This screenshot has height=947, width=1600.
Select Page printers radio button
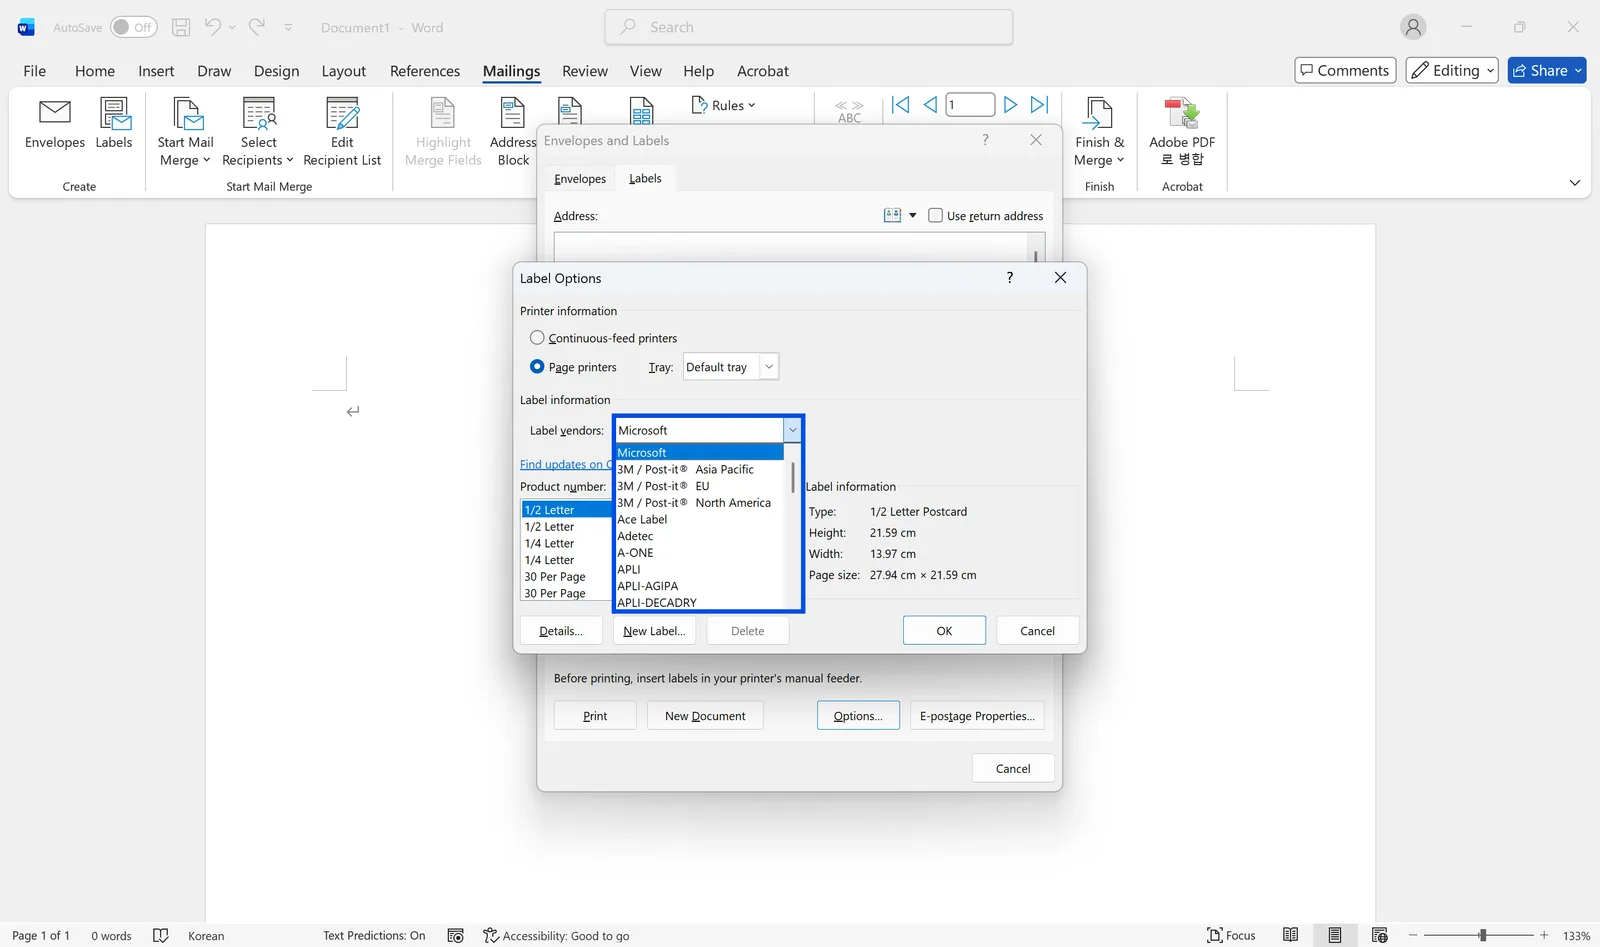pyautogui.click(x=537, y=367)
